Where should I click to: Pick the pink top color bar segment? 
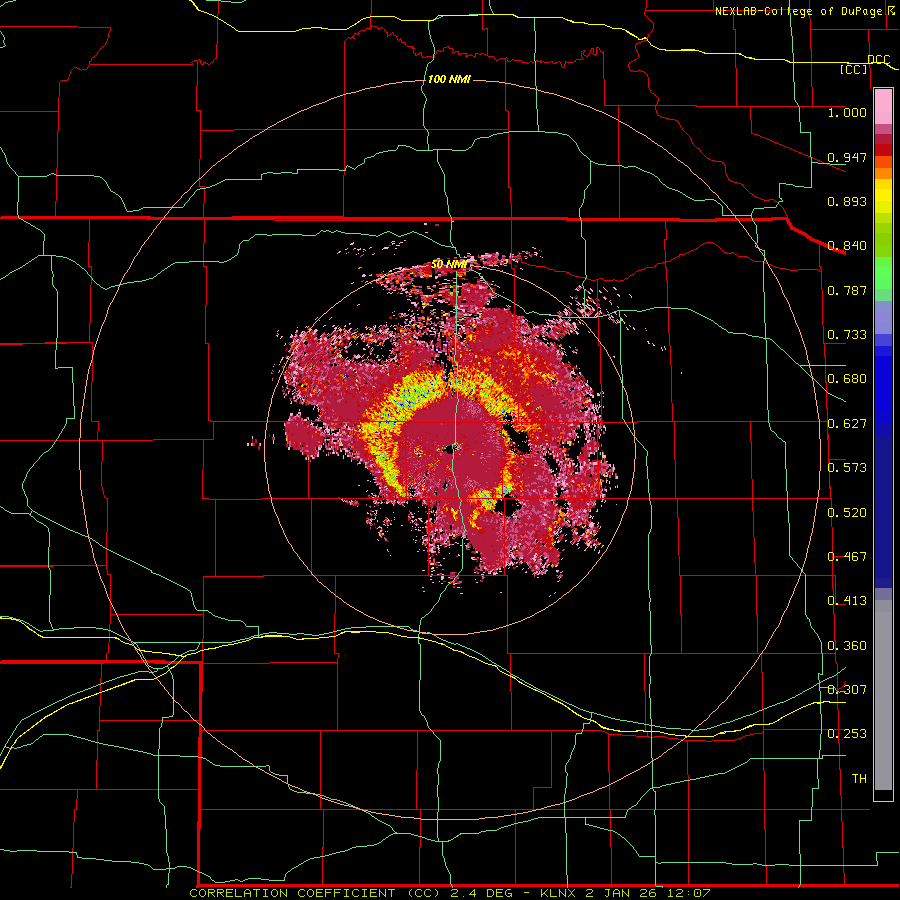[883, 107]
